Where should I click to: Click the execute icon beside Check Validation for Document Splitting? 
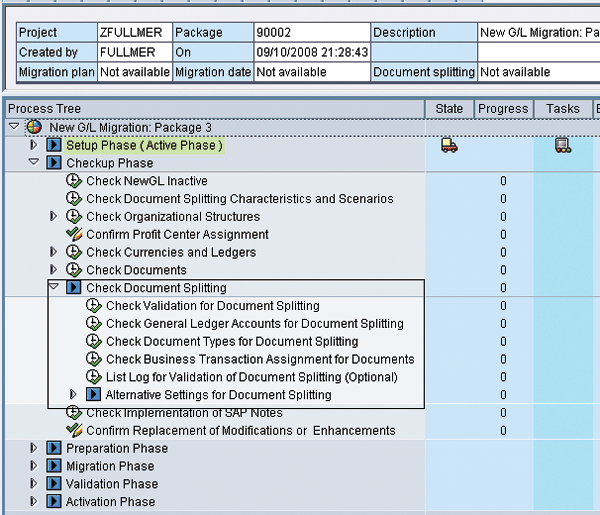[93, 306]
